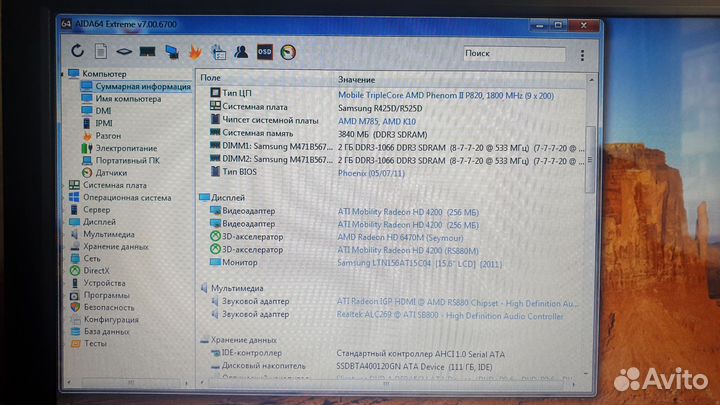The height and width of the screenshot is (405, 720).
Task: Open the sensor gauge toolbar icon
Action: click(x=288, y=52)
